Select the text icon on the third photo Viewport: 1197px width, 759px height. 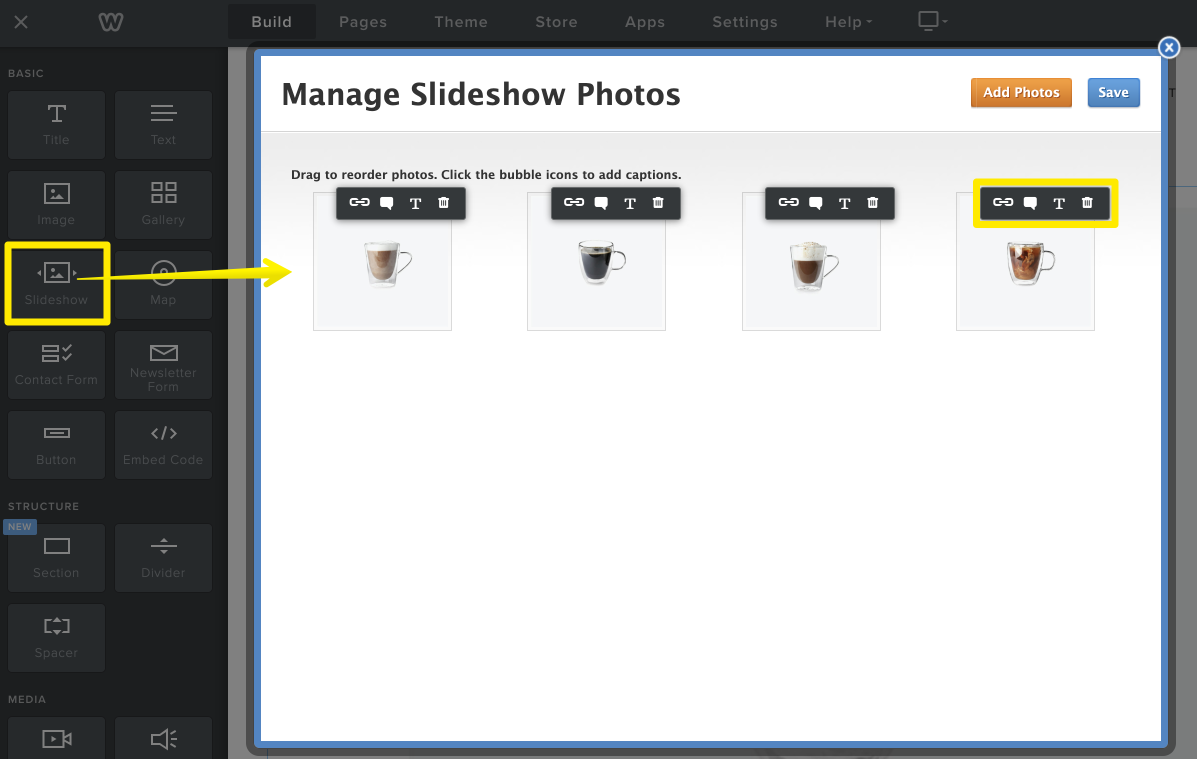click(844, 203)
